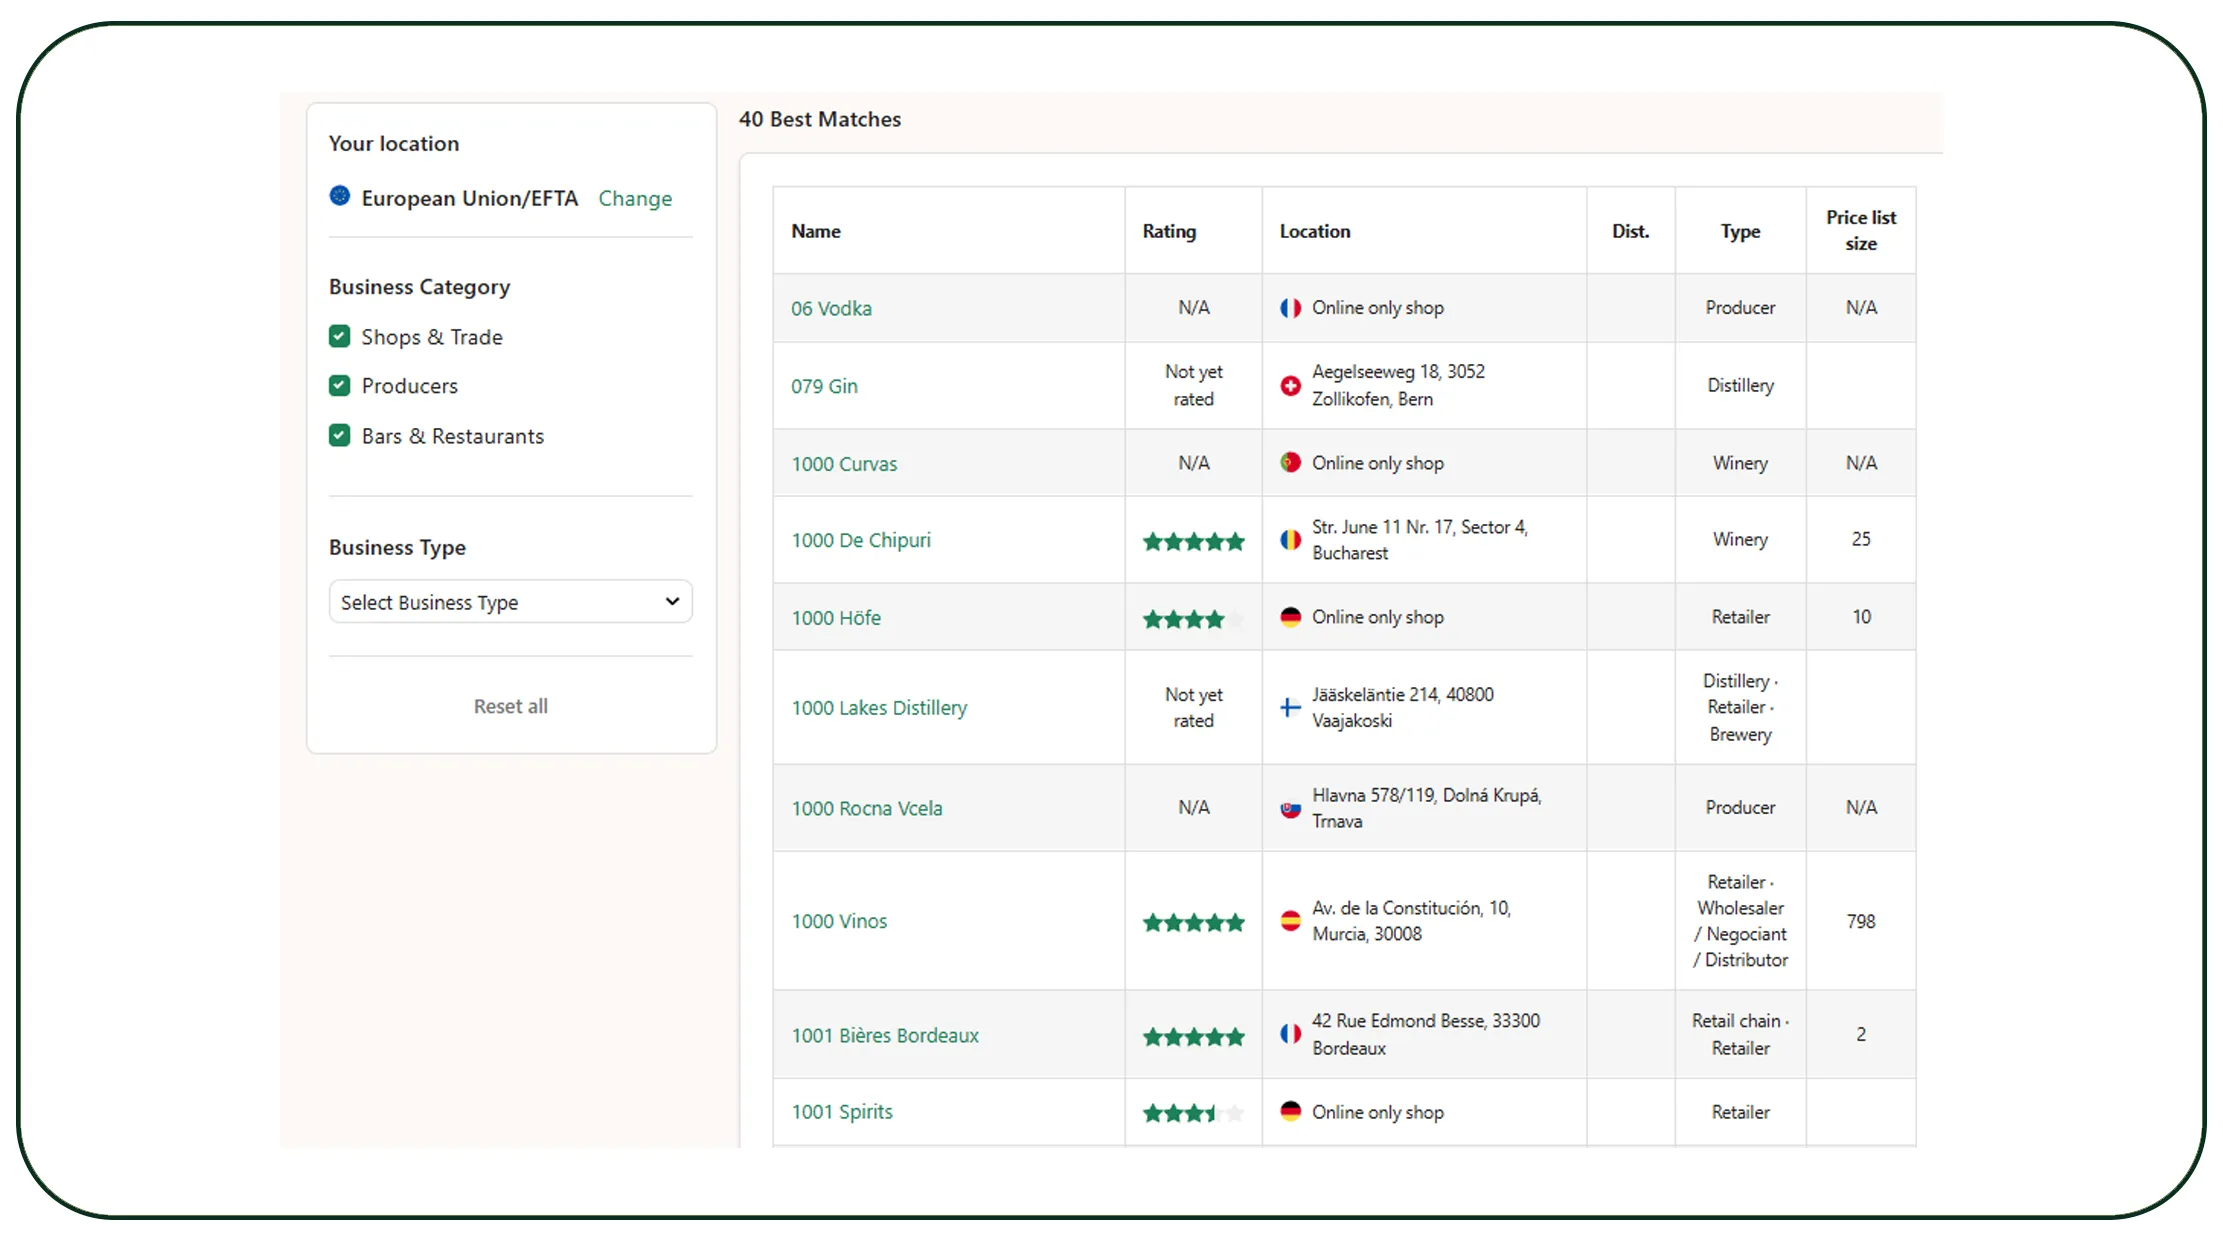Click price list size 10 for 1000 Höfe

point(1861,617)
